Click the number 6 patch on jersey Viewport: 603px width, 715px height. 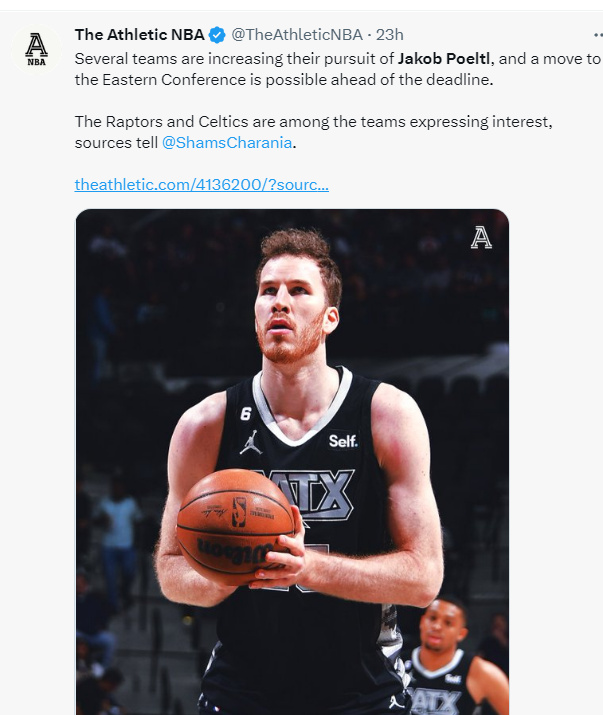(246, 414)
